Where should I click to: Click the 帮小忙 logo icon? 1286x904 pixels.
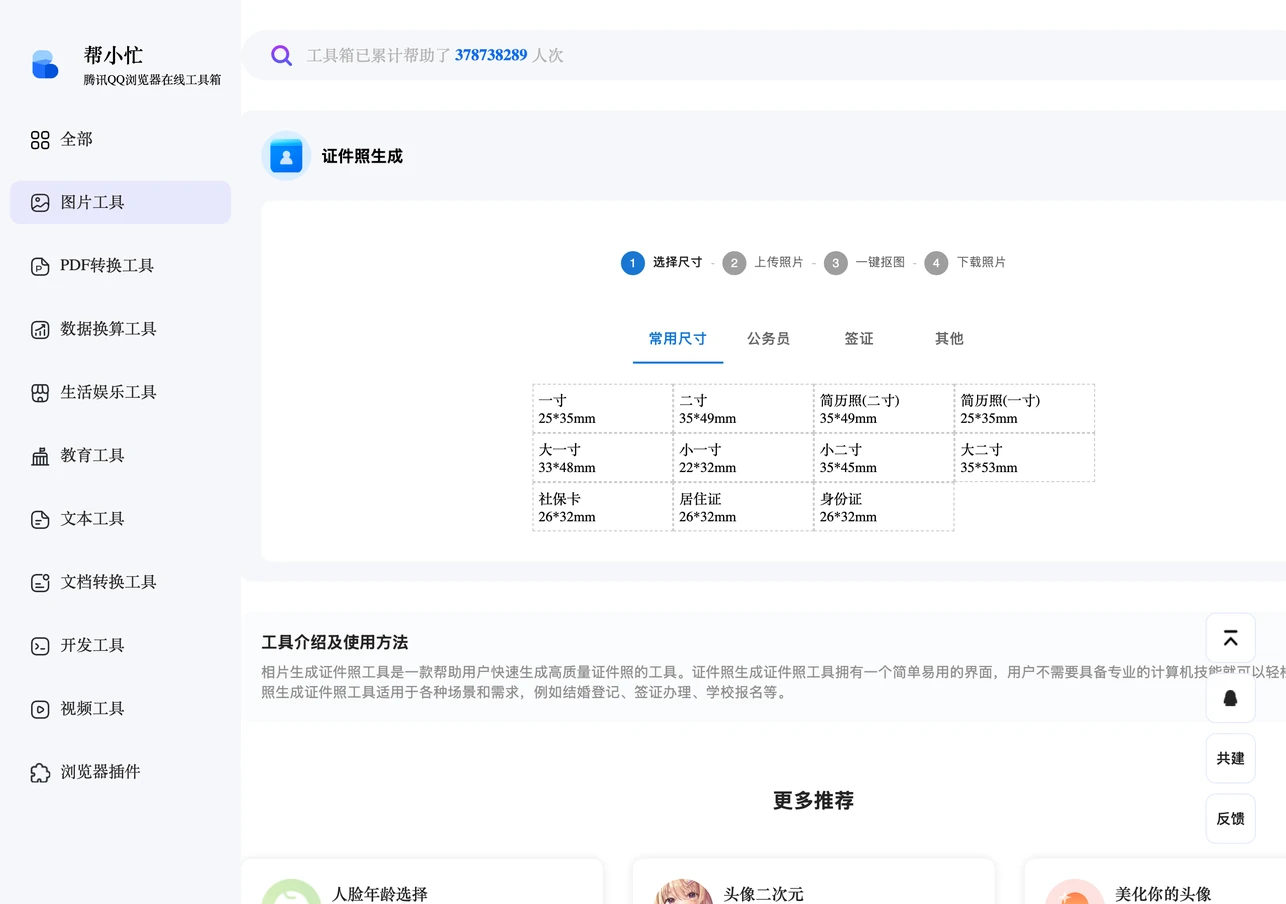pyautogui.click(x=45, y=64)
